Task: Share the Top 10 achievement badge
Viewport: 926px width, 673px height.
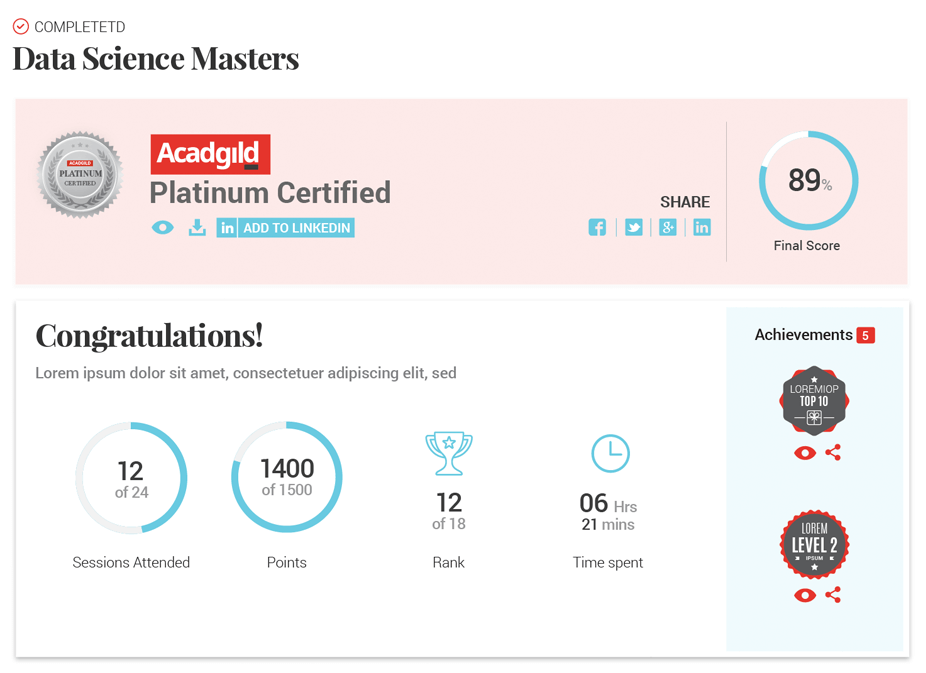Action: (x=833, y=452)
